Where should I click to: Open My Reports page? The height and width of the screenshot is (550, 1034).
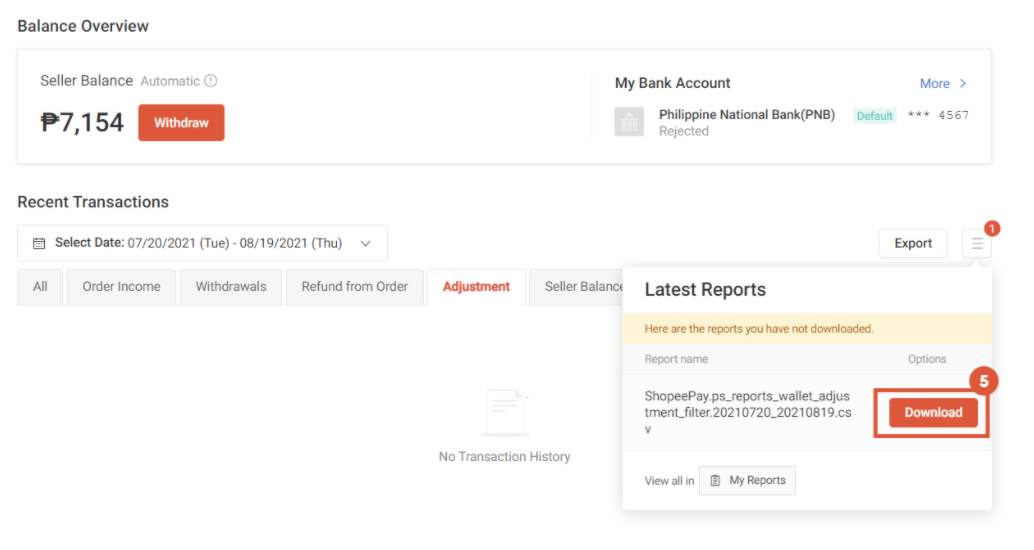pyautogui.click(x=747, y=480)
